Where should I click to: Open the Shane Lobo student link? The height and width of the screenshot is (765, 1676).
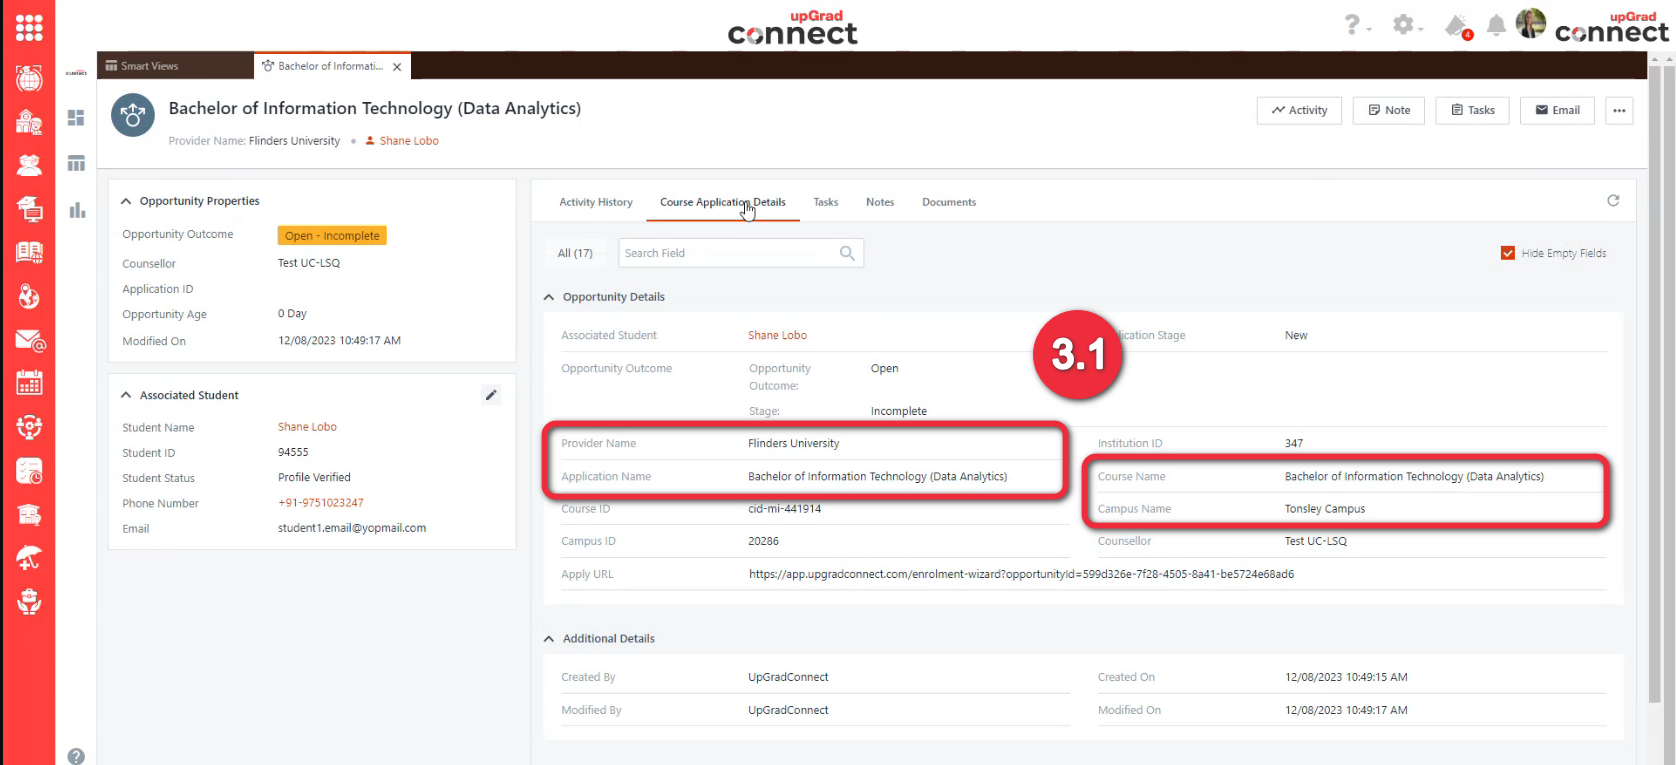tap(777, 336)
